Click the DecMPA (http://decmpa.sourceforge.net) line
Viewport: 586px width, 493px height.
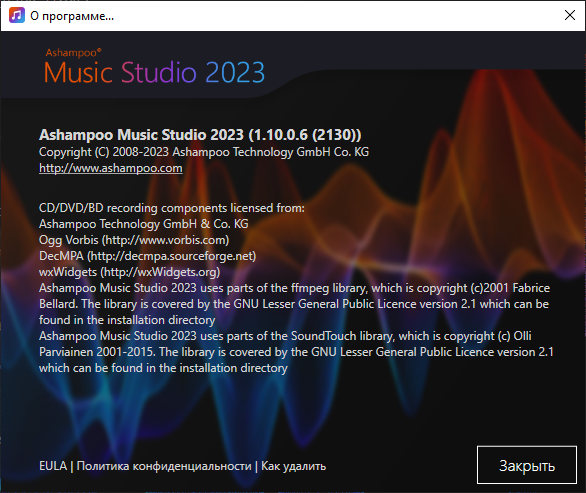[x=147, y=256]
